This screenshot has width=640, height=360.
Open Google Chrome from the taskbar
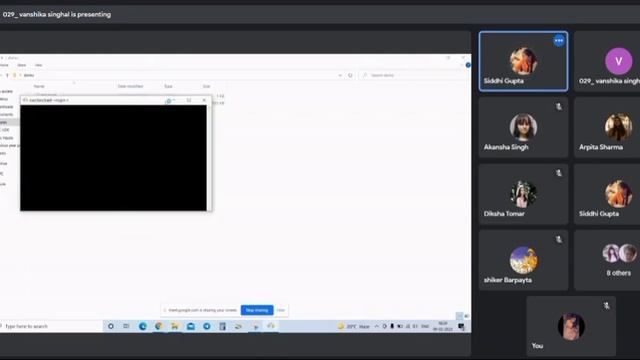158,326
